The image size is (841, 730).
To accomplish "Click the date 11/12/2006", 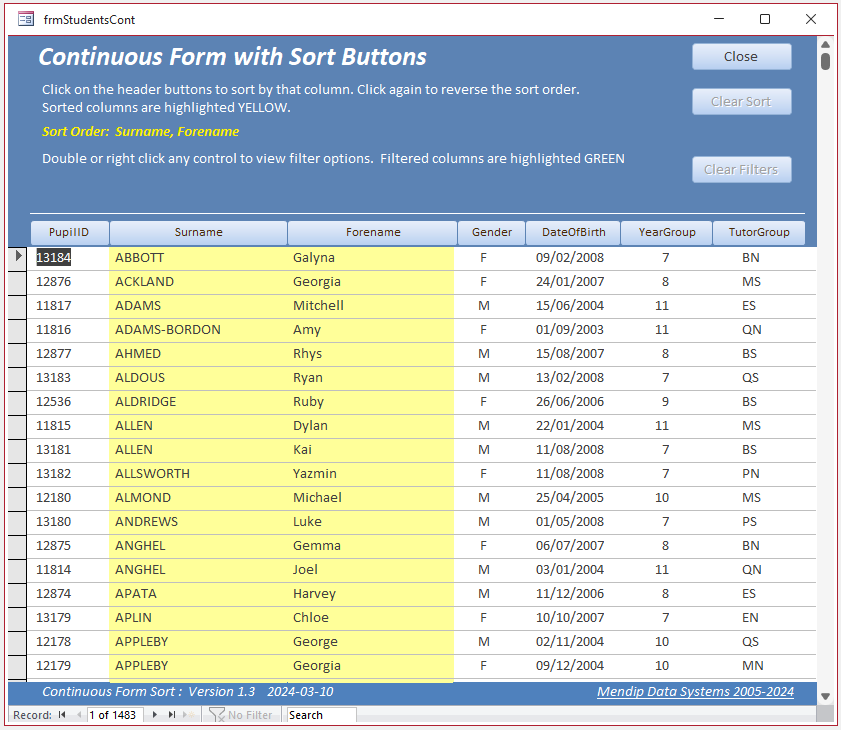I will coord(570,594).
